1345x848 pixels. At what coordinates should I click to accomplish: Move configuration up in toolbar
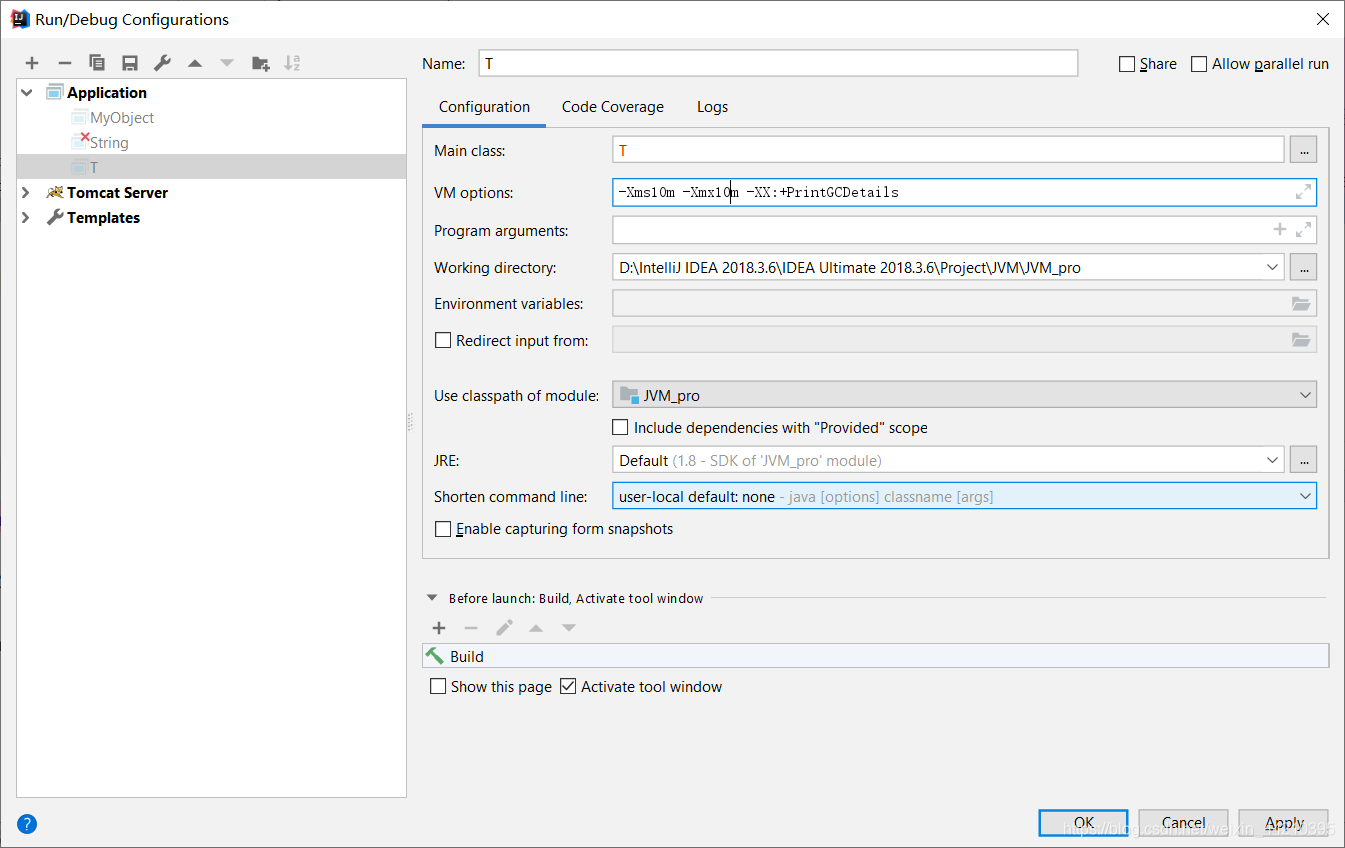[195, 63]
